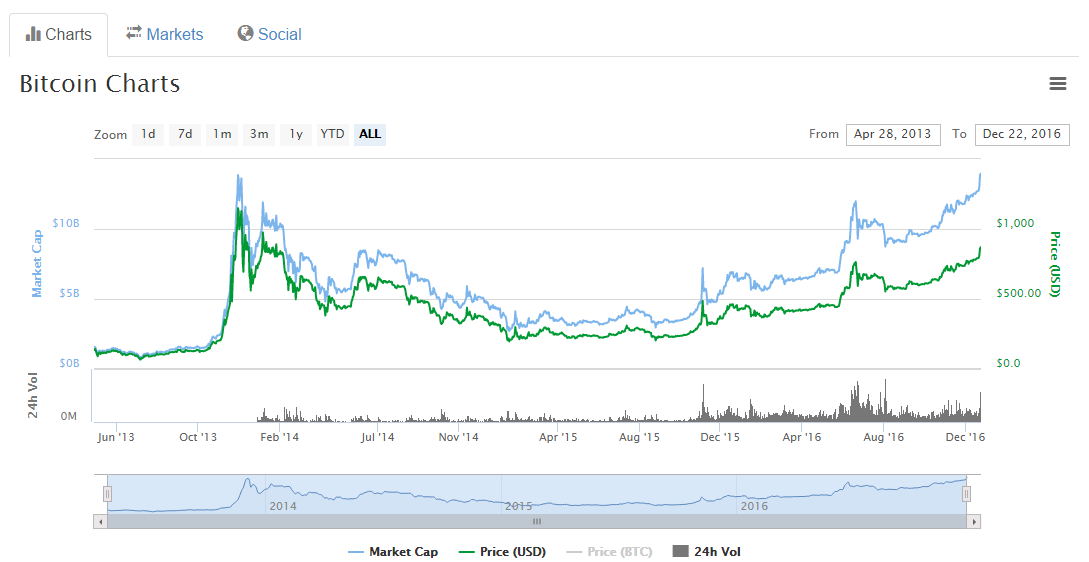
Task: Toggle Price (USD) series in legend
Action: [502, 552]
